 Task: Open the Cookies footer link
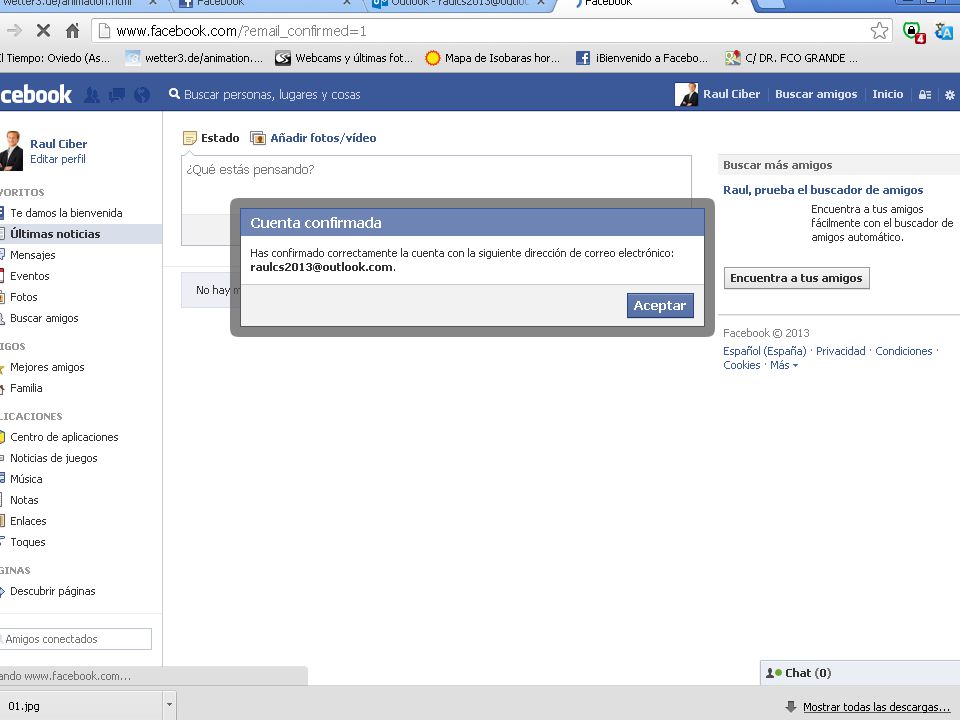741,365
